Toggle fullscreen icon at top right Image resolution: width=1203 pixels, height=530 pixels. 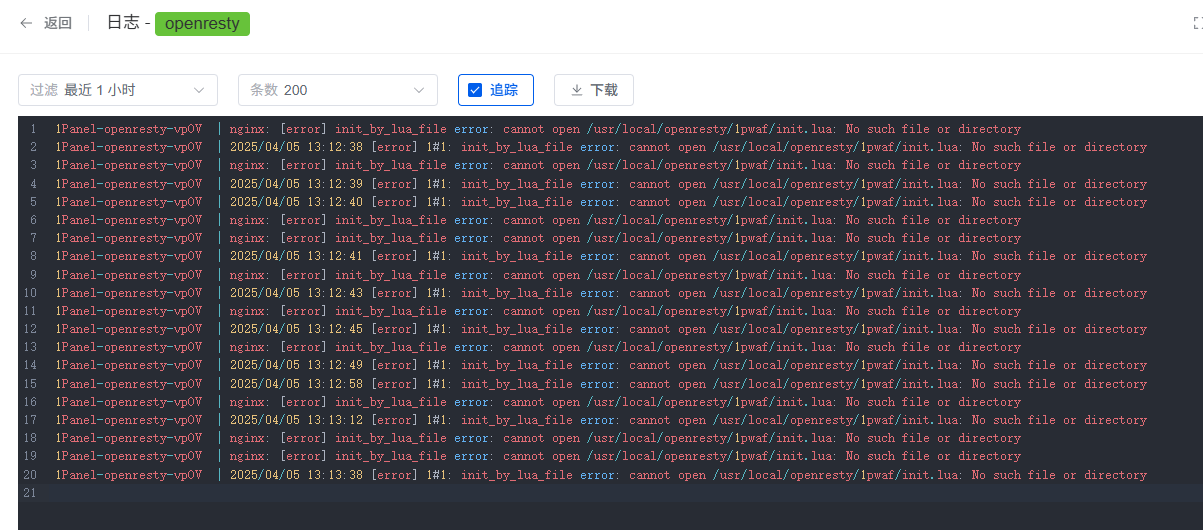(1197, 23)
